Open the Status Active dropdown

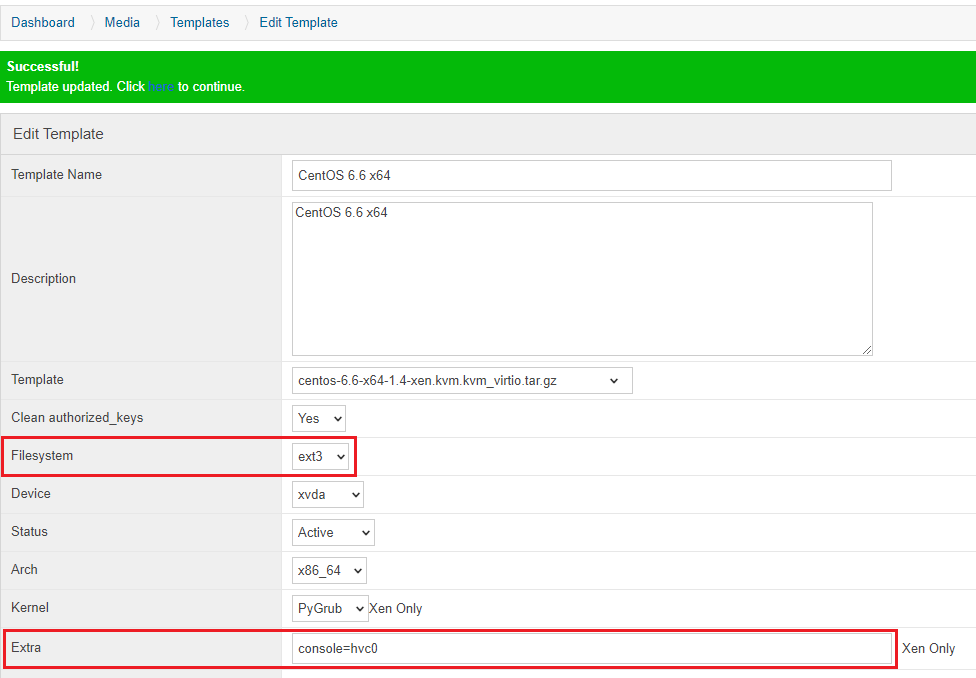click(333, 532)
